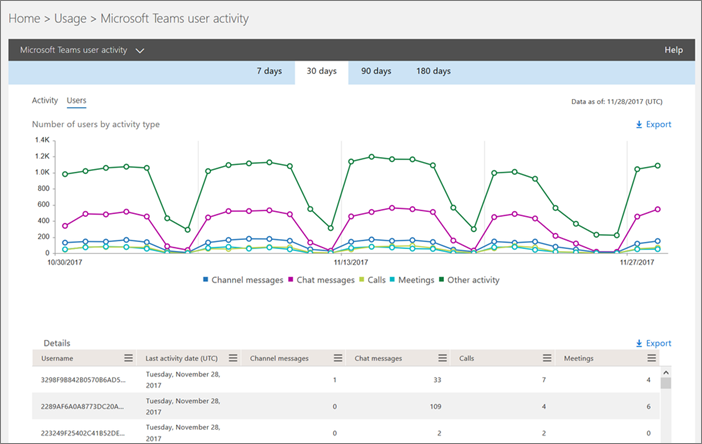Toggle Channel messages legend series
This screenshot has height=444, width=702.
(x=243, y=280)
